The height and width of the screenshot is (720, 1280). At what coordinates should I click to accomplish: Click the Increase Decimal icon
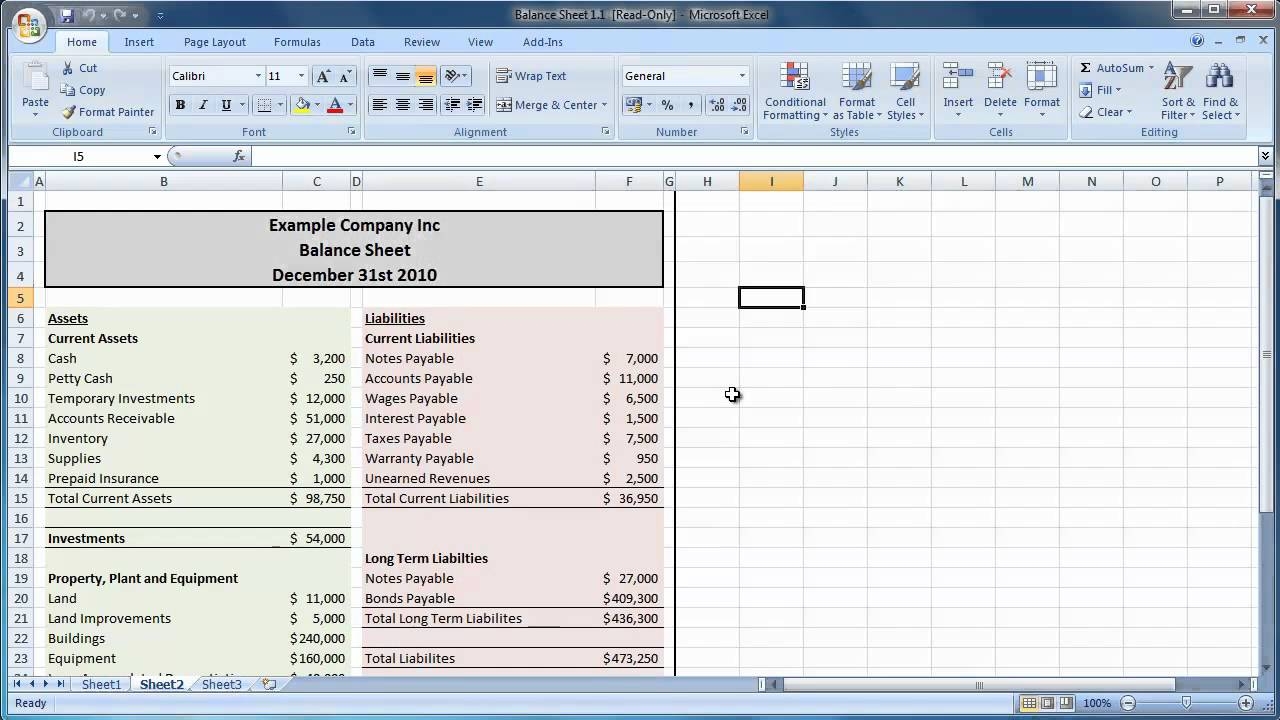(x=716, y=105)
